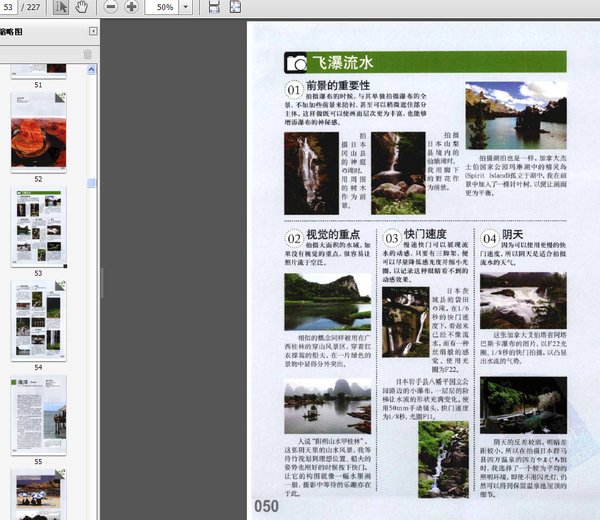Image resolution: width=600 pixels, height=520 pixels.
Task: Enable scrolling page display mode
Action: (214, 7)
